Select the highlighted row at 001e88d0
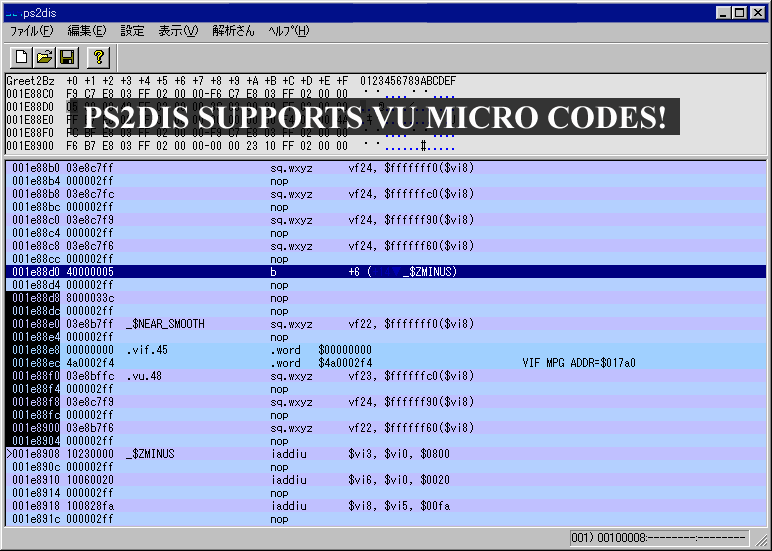772x551 pixels. 386,272
